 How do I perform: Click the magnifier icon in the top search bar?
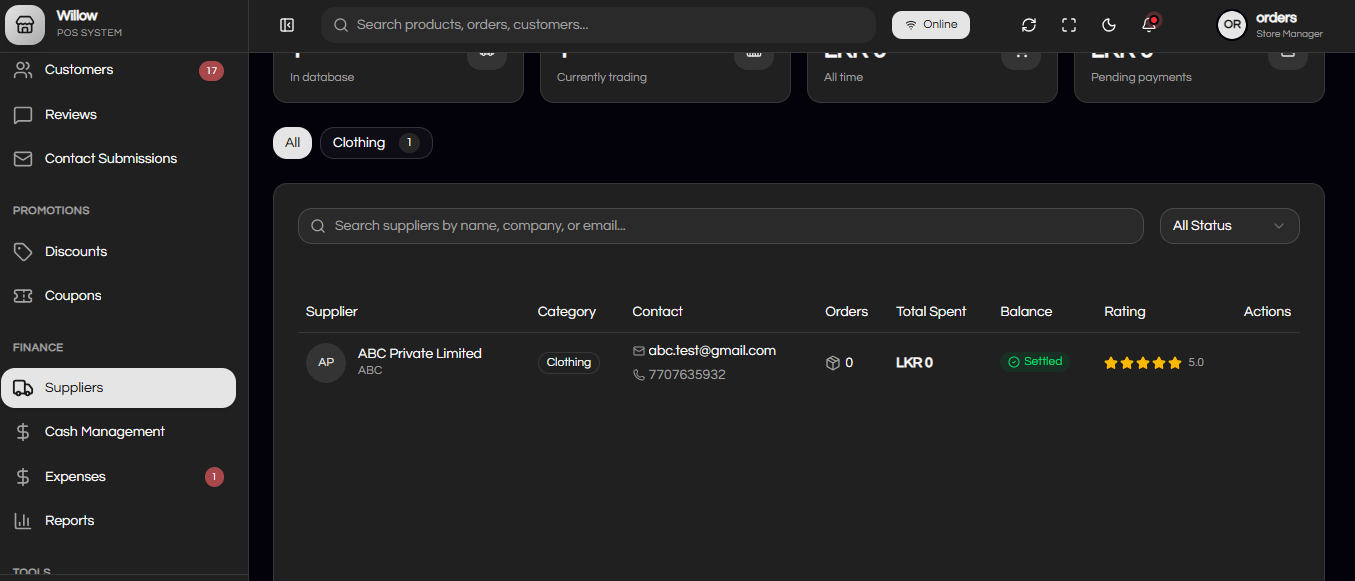click(x=341, y=25)
